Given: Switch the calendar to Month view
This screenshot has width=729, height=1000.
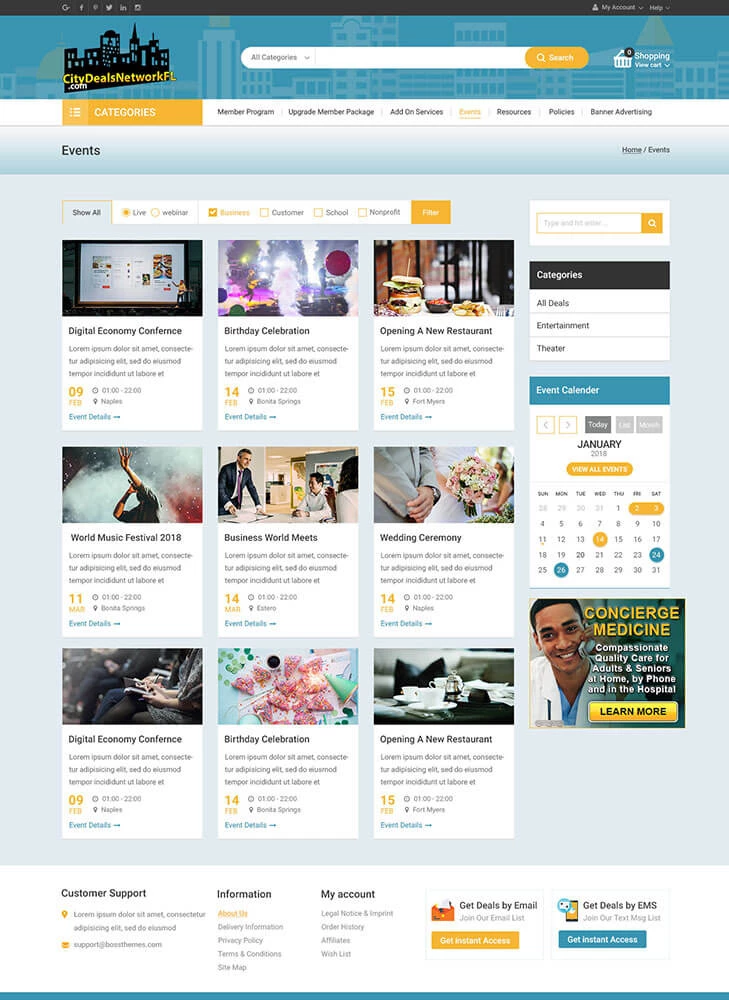Looking at the screenshot, I should point(649,425).
